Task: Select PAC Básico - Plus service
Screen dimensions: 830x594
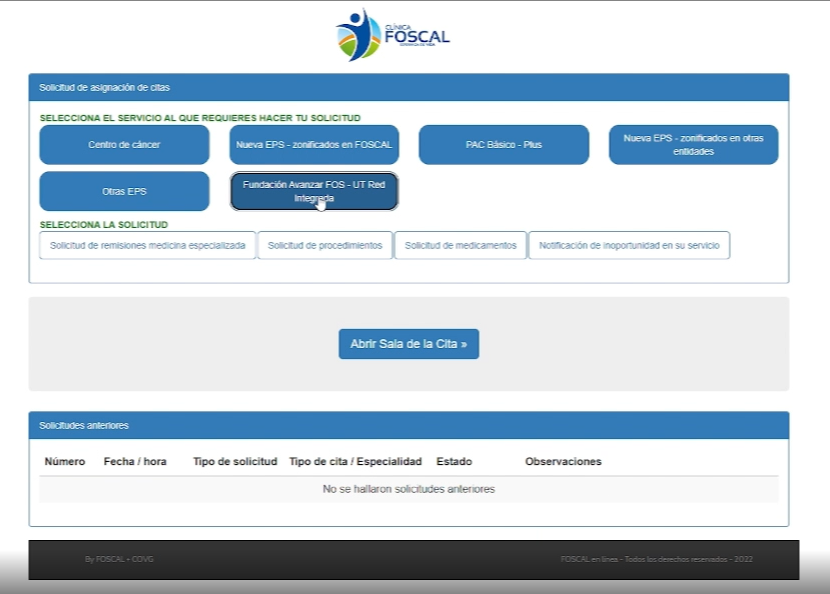Action: click(504, 145)
